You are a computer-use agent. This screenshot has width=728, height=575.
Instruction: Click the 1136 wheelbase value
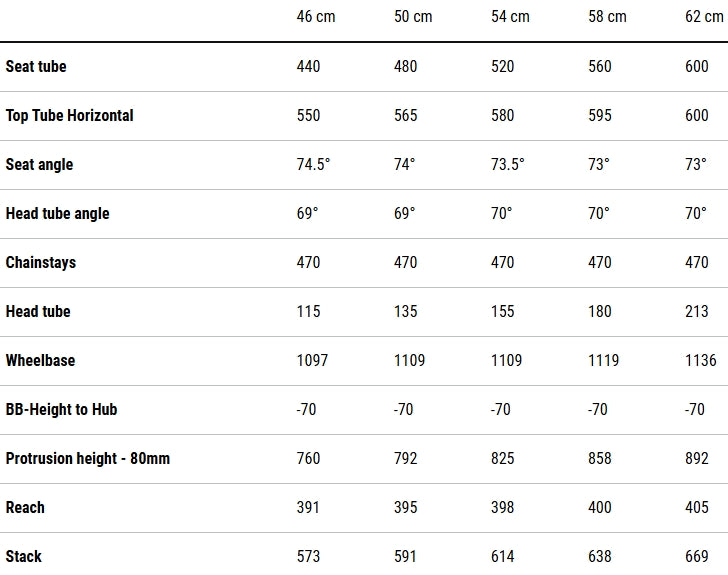(x=700, y=360)
